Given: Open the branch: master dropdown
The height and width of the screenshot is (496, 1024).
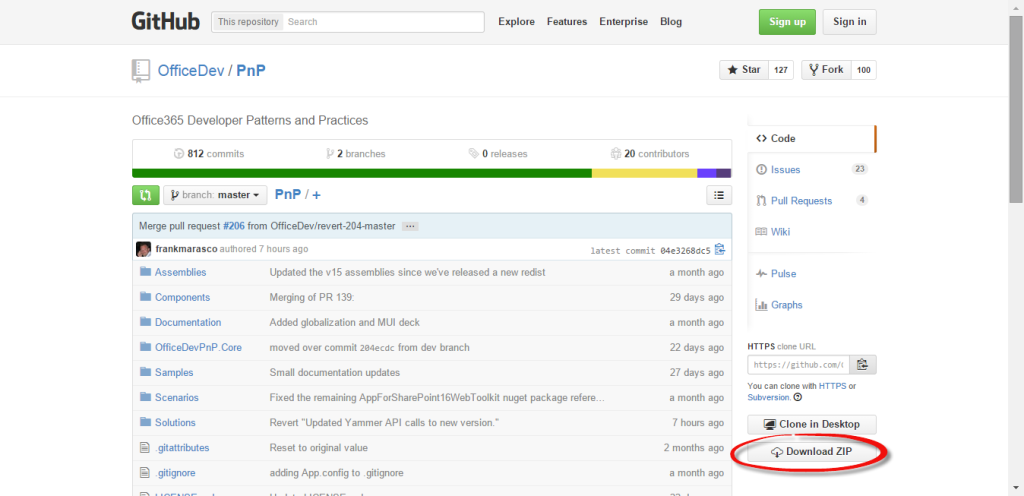Looking at the screenshot, I should pyautogui.click(x=216, y=194).
